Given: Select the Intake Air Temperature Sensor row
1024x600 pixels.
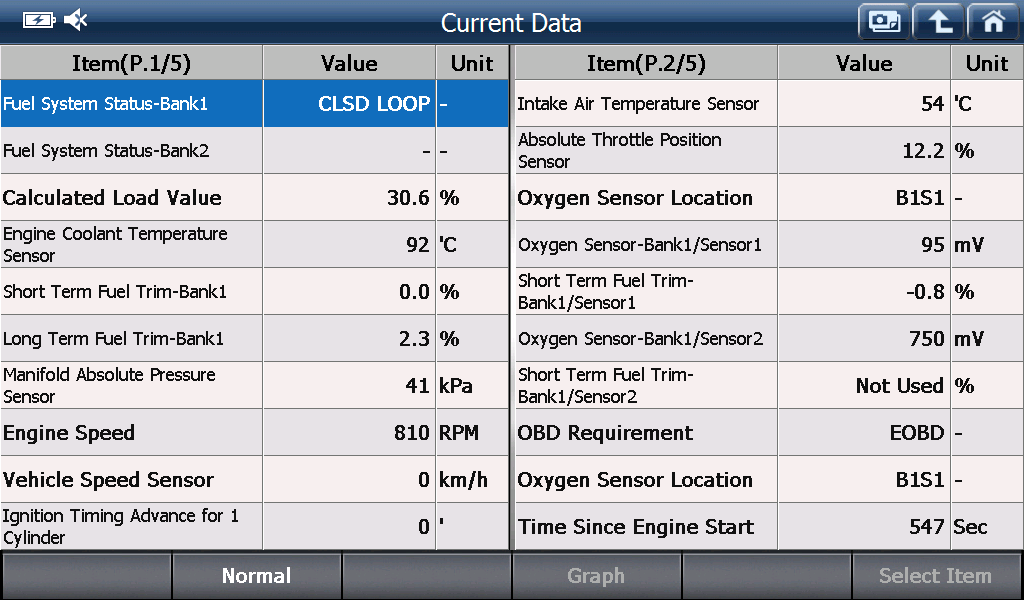Looking at the screenshot, I should (x=769, y=103).
